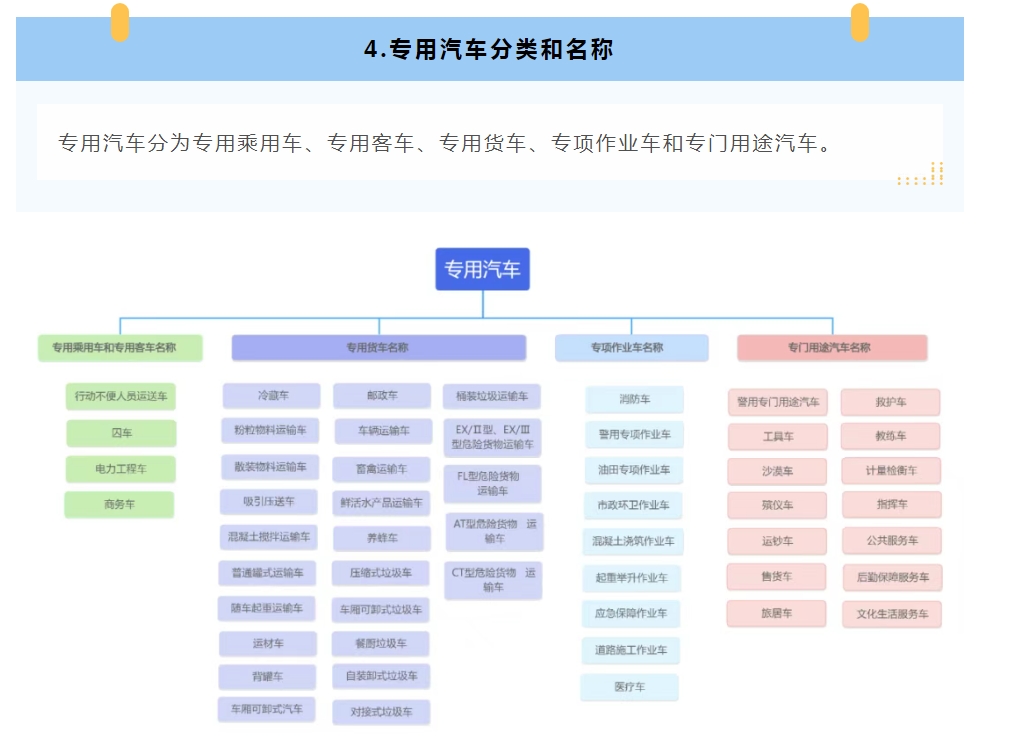Select the 专项作业车名称 blue header

pyautogui.click(x=631, y=348)
